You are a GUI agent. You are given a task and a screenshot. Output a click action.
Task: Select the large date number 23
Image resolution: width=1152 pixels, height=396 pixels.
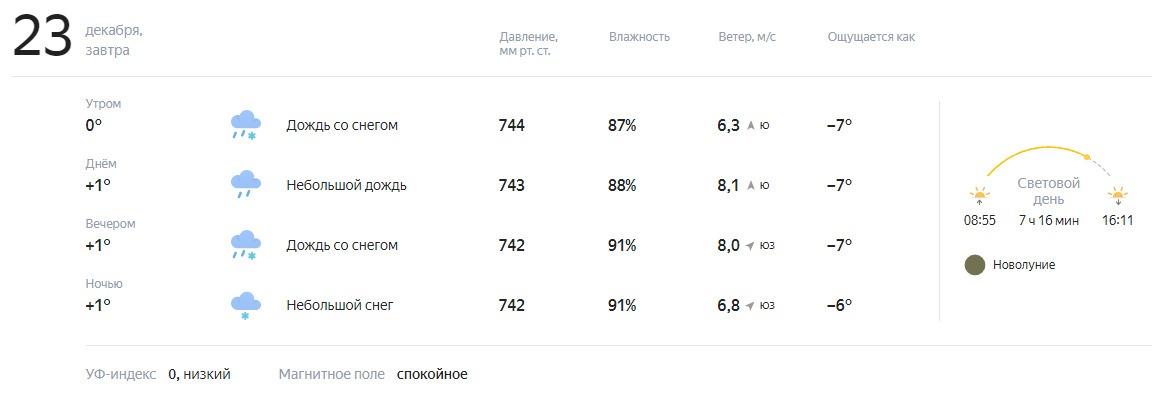pos(42,37)
